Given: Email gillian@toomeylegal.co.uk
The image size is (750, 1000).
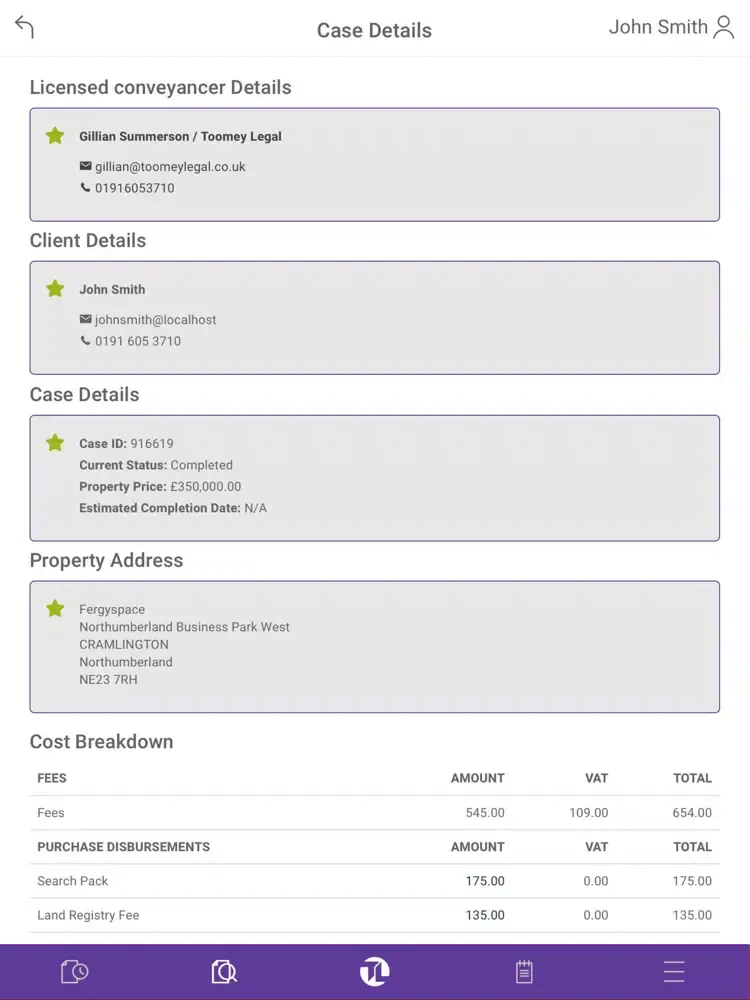Looking at the screenshot, I should 170,167.
